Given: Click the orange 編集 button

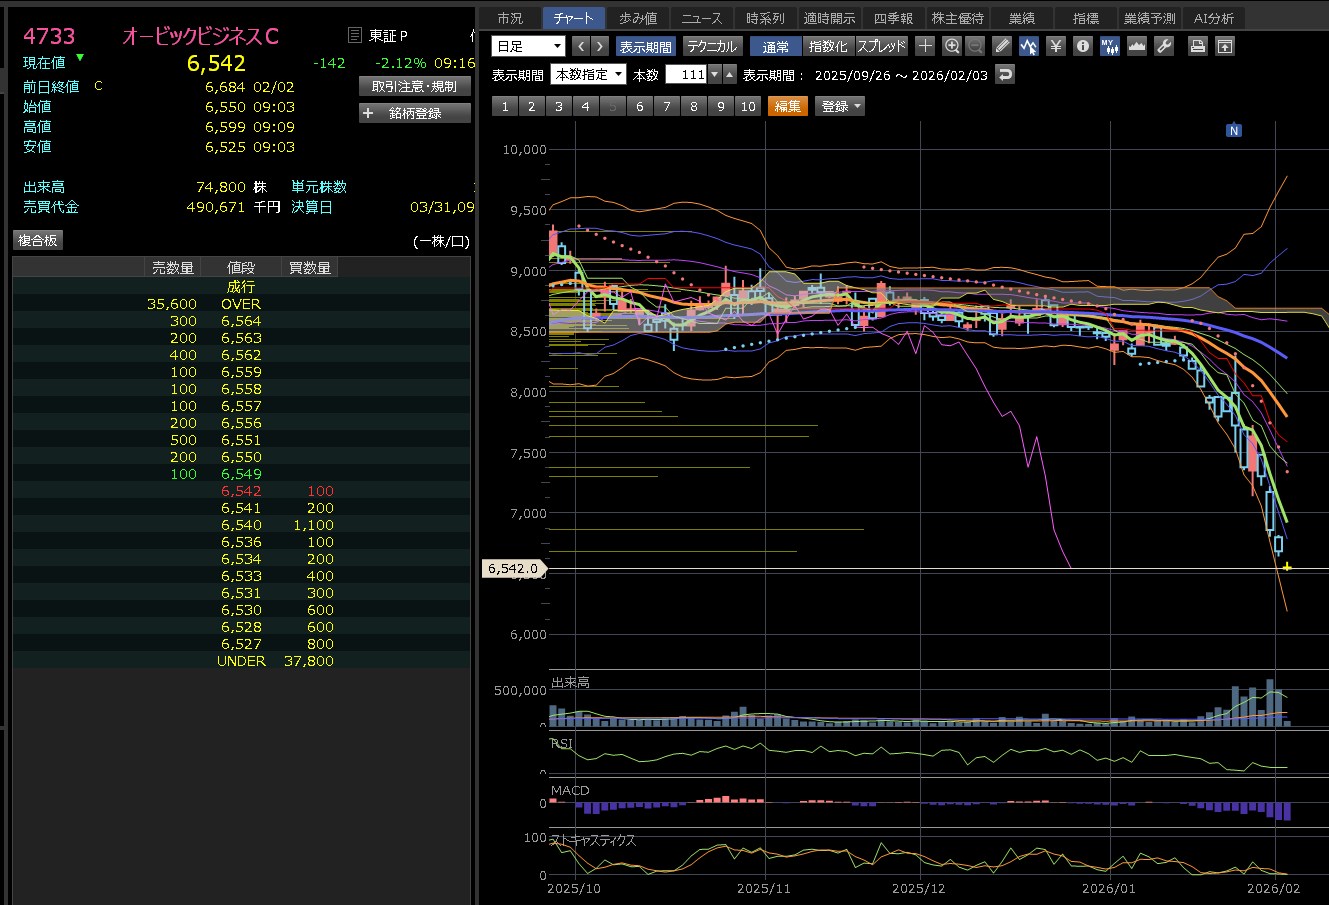Looking at the screenshot, I should pyautogui.click(x=787, y=106).
